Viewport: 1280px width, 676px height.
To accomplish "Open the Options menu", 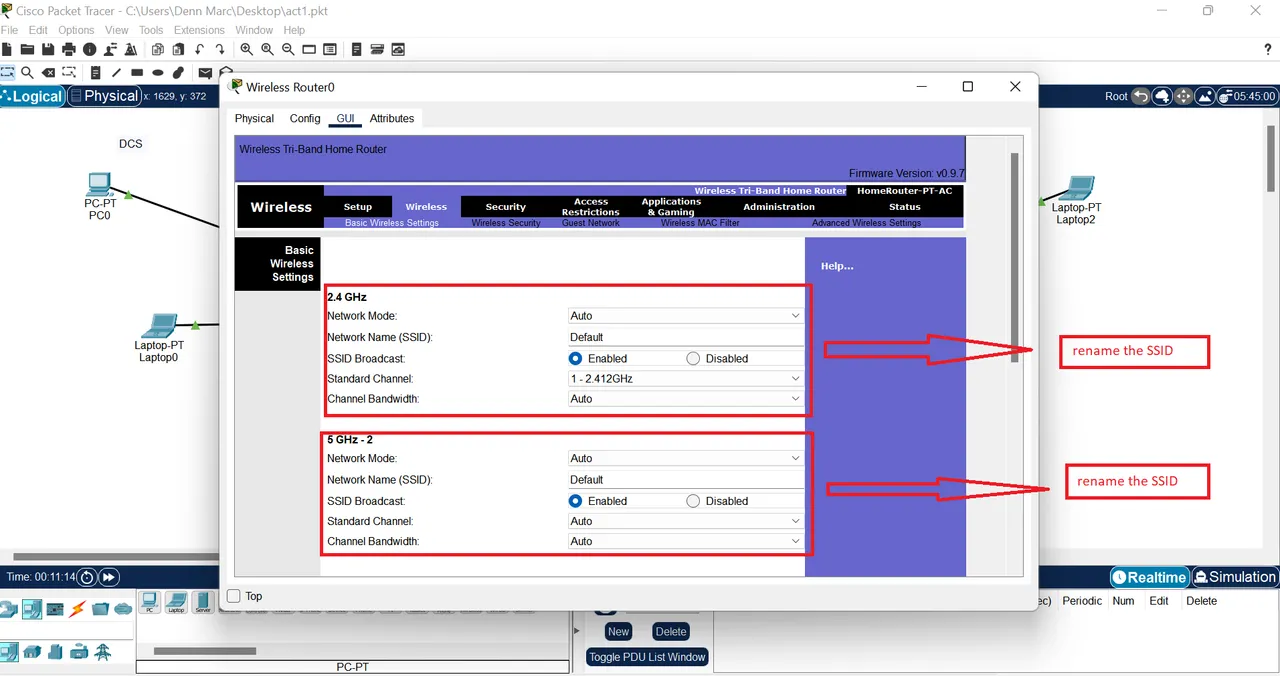I will pos(76,30).
